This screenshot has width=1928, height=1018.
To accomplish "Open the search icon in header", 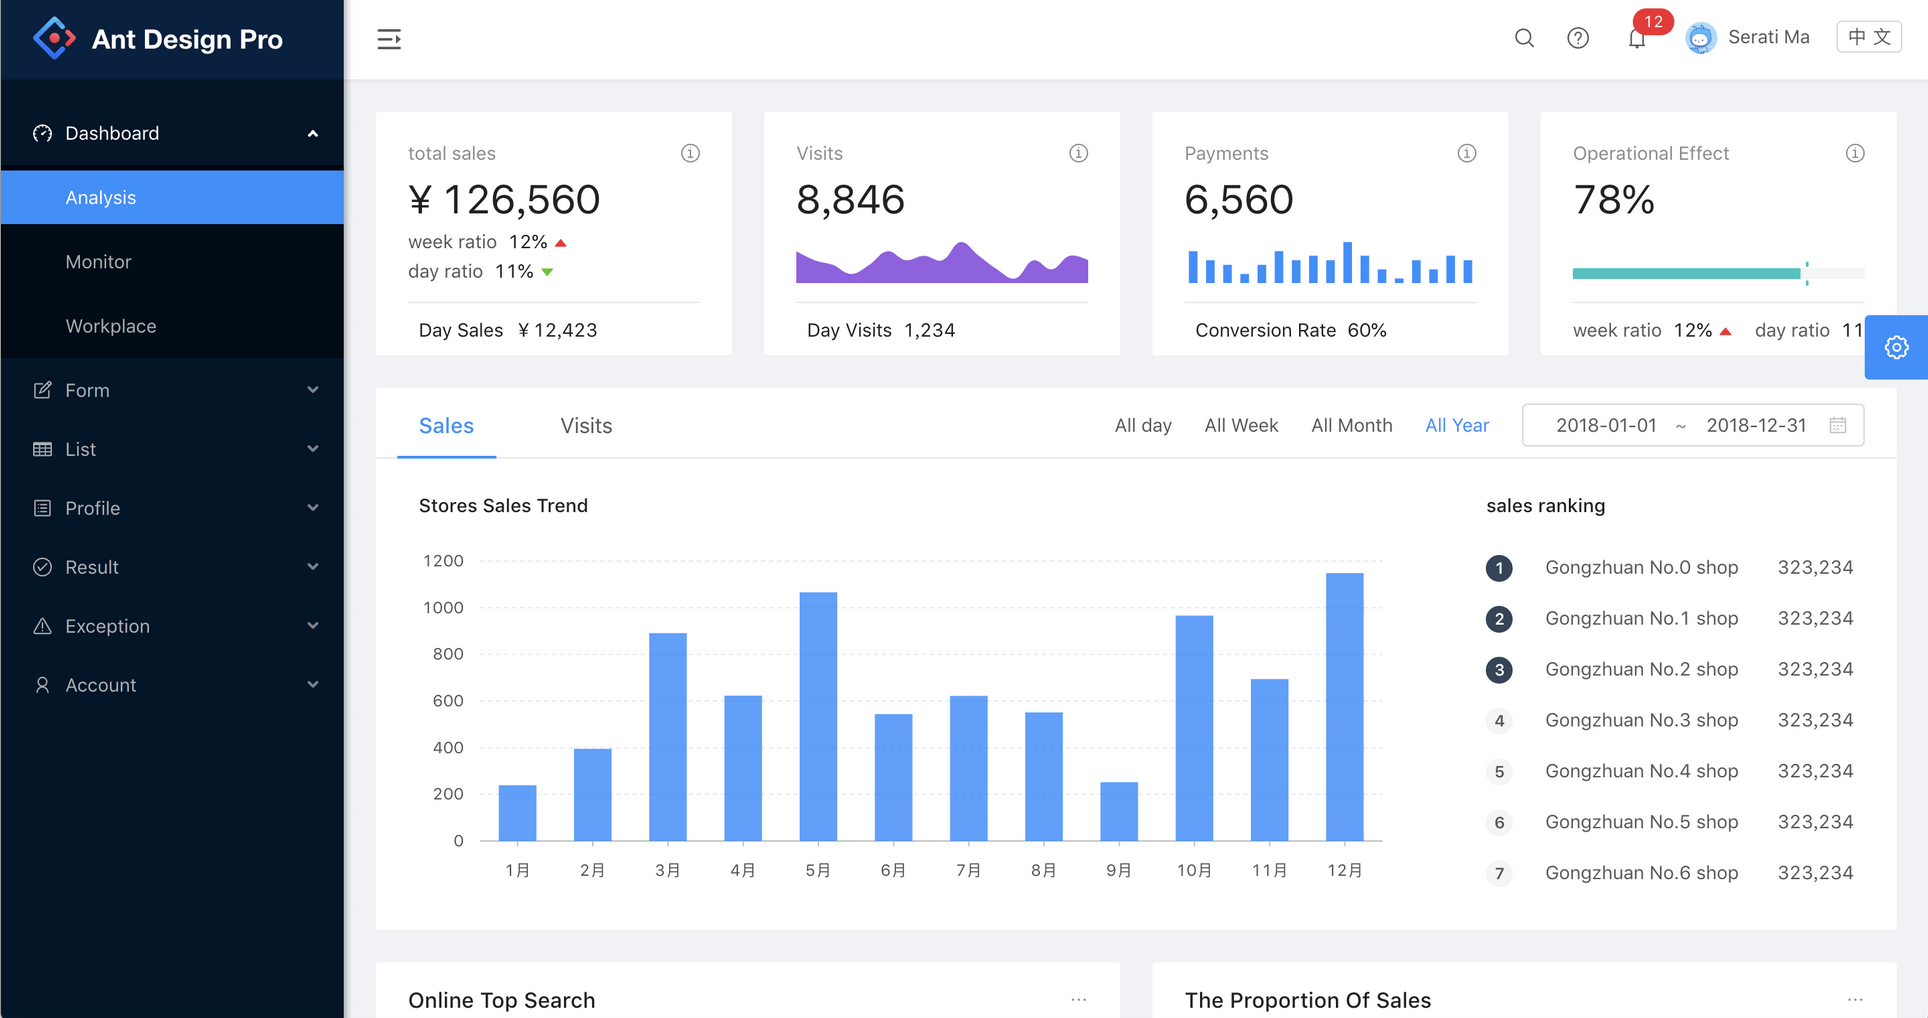I will (x=1524, y=38).
